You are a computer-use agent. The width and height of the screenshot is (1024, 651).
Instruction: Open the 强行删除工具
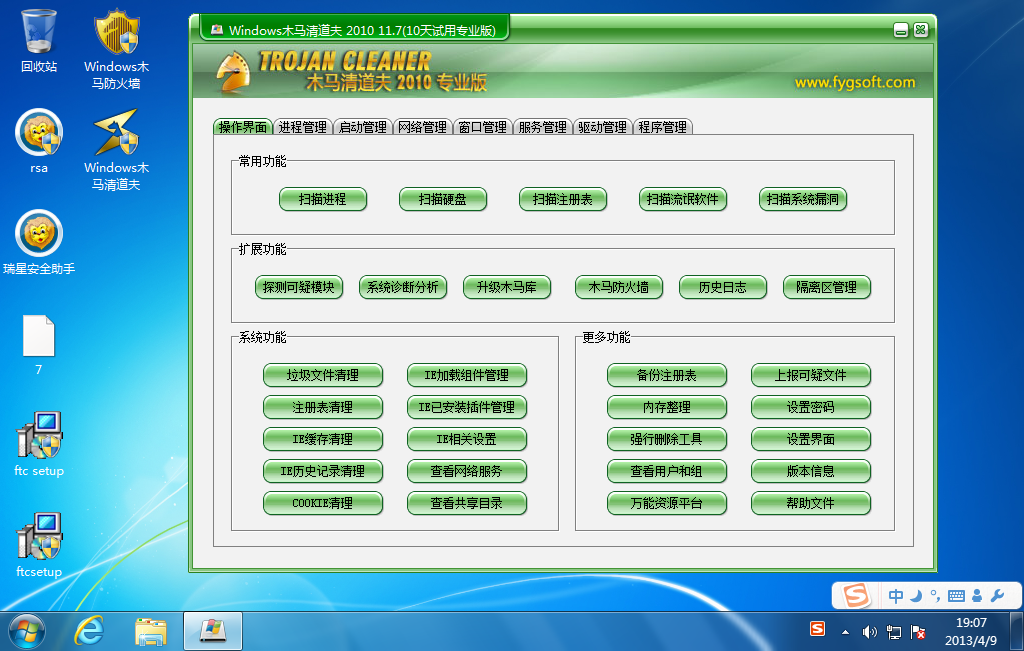667,439
